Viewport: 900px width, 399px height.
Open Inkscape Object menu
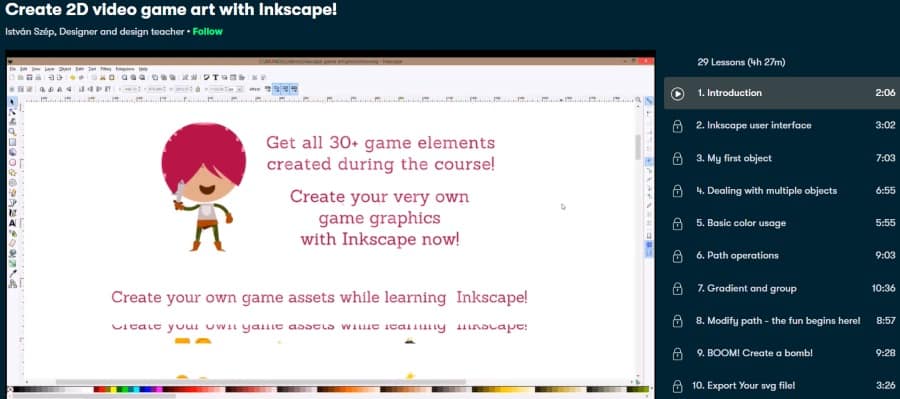[x=65, y=69]
